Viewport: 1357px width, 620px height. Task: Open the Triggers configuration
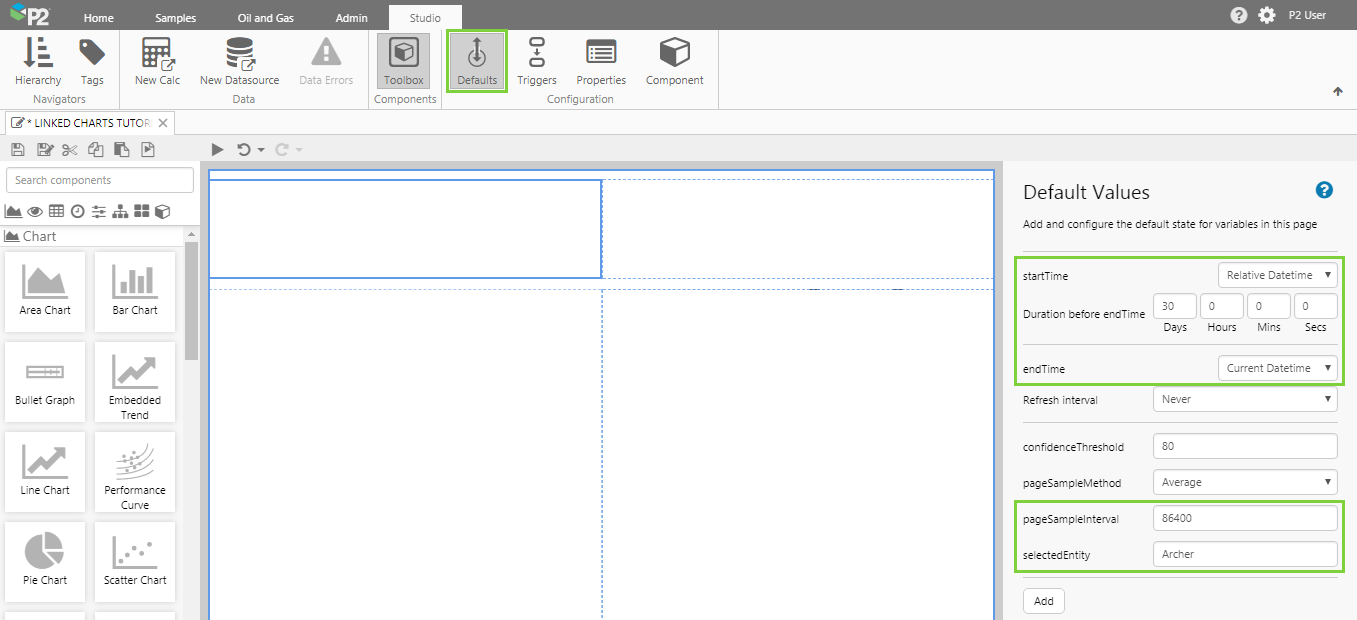coord(537,61)
